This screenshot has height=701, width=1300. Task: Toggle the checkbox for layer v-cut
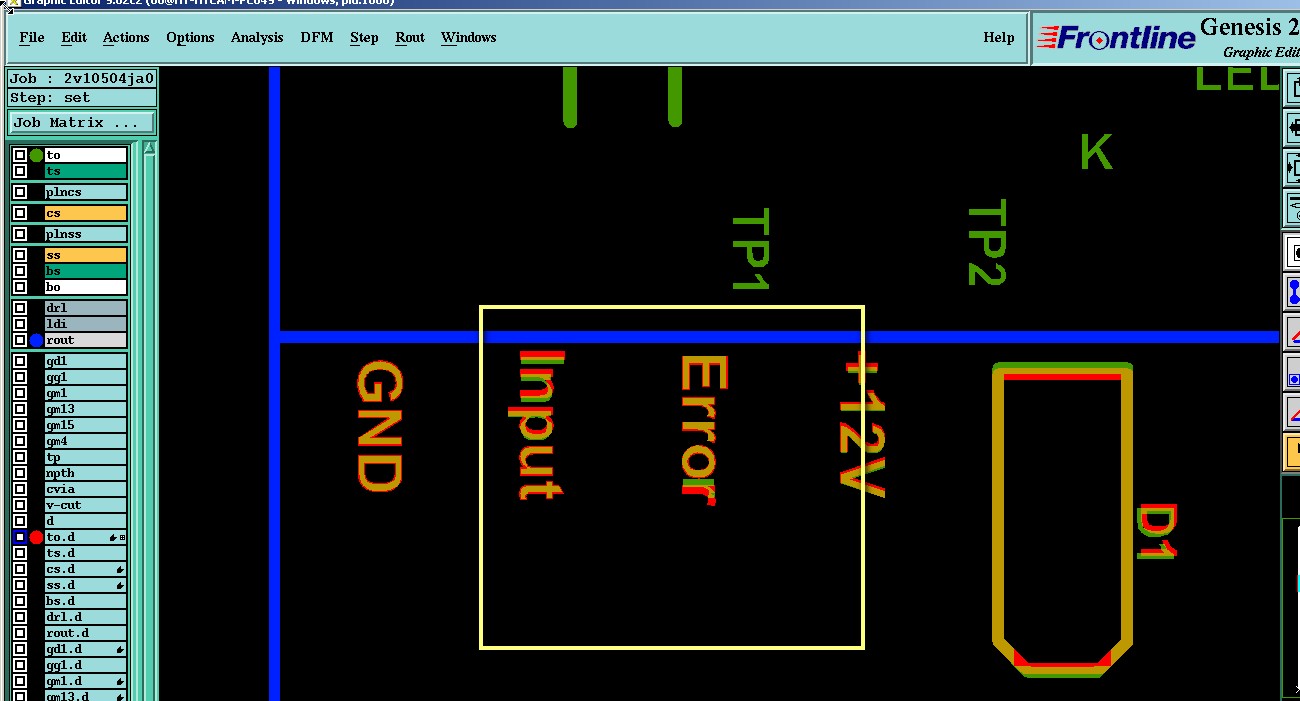coord(20,505)
